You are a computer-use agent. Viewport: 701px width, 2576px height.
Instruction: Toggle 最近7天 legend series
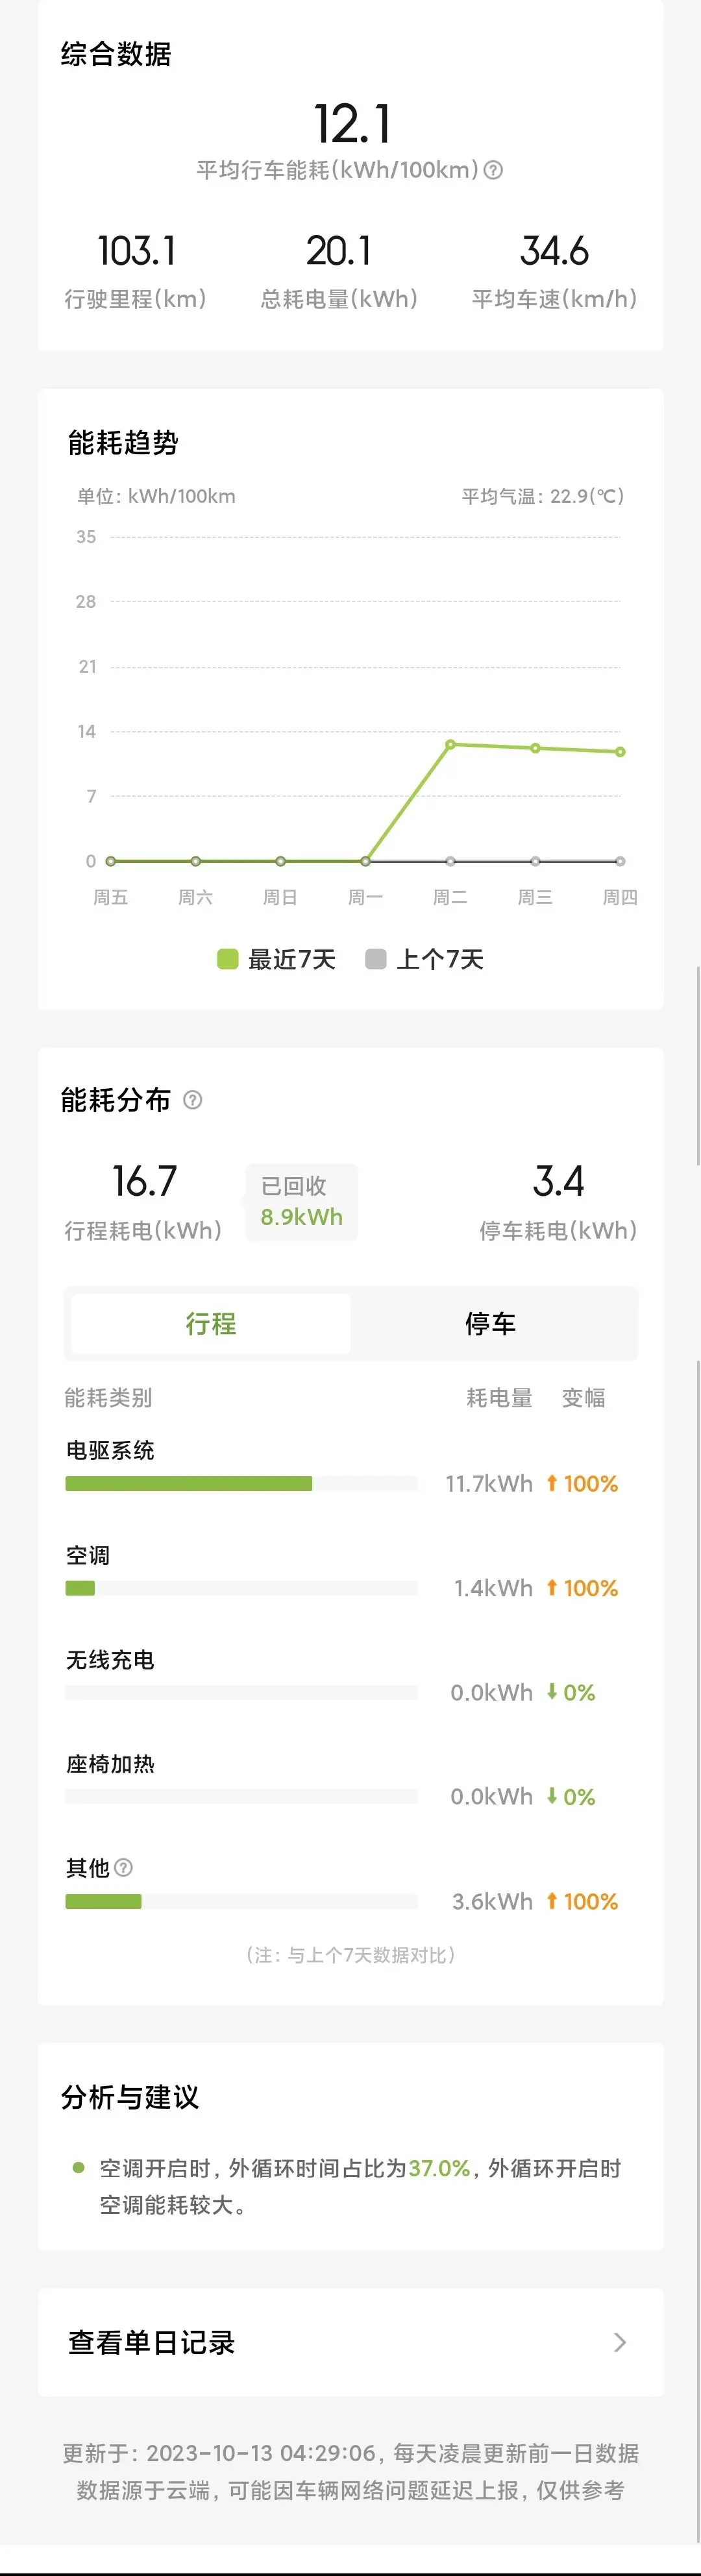point(276,959)
